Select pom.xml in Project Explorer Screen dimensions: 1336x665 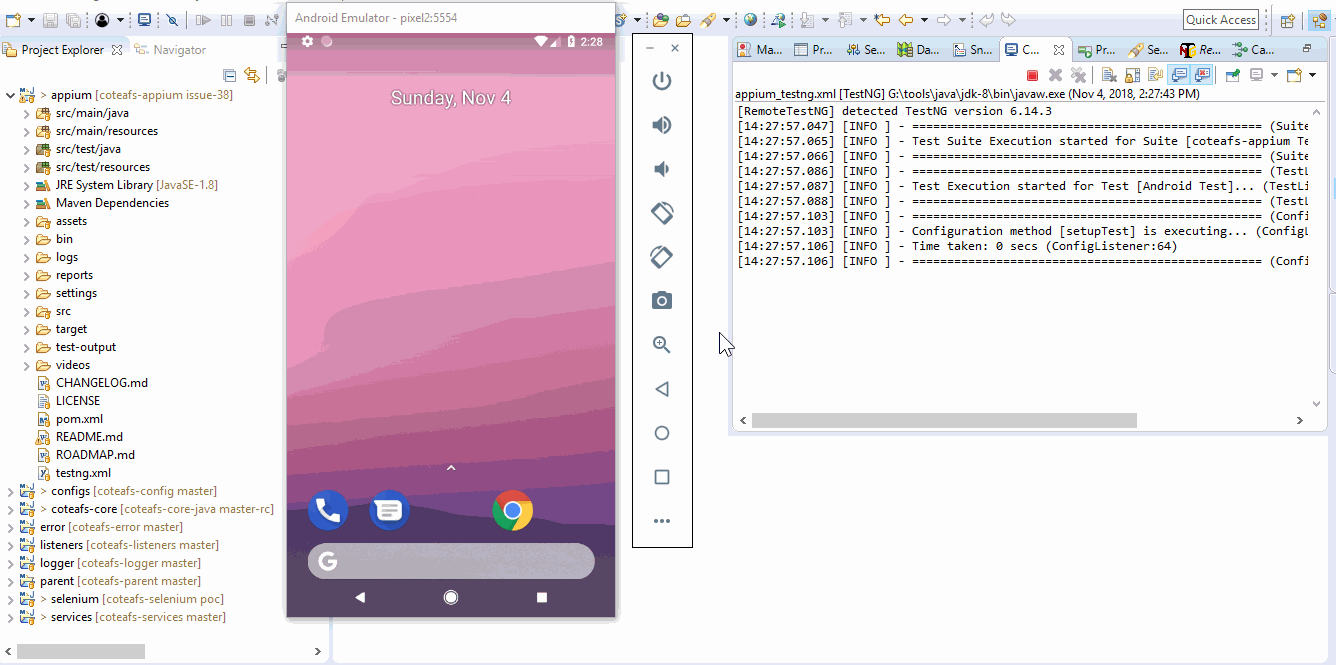click(79, 419)
